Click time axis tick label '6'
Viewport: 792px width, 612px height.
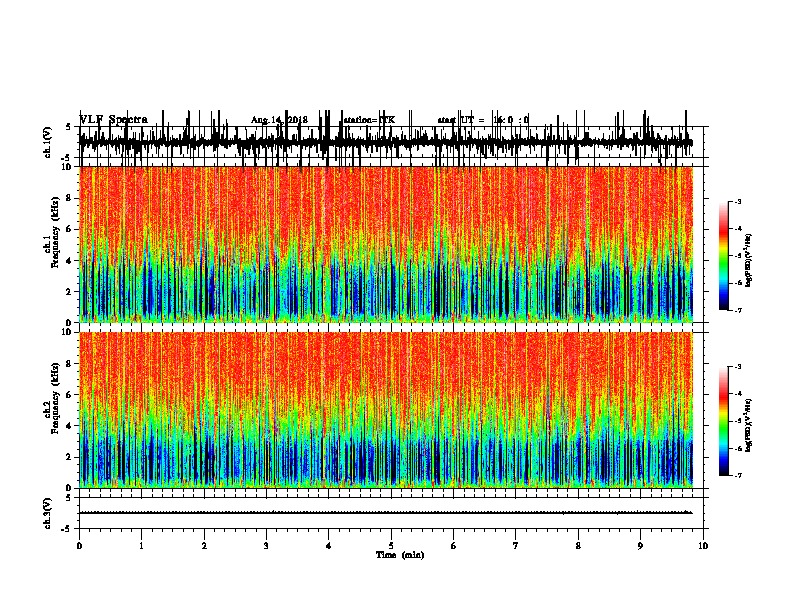(x=454, y=546)
